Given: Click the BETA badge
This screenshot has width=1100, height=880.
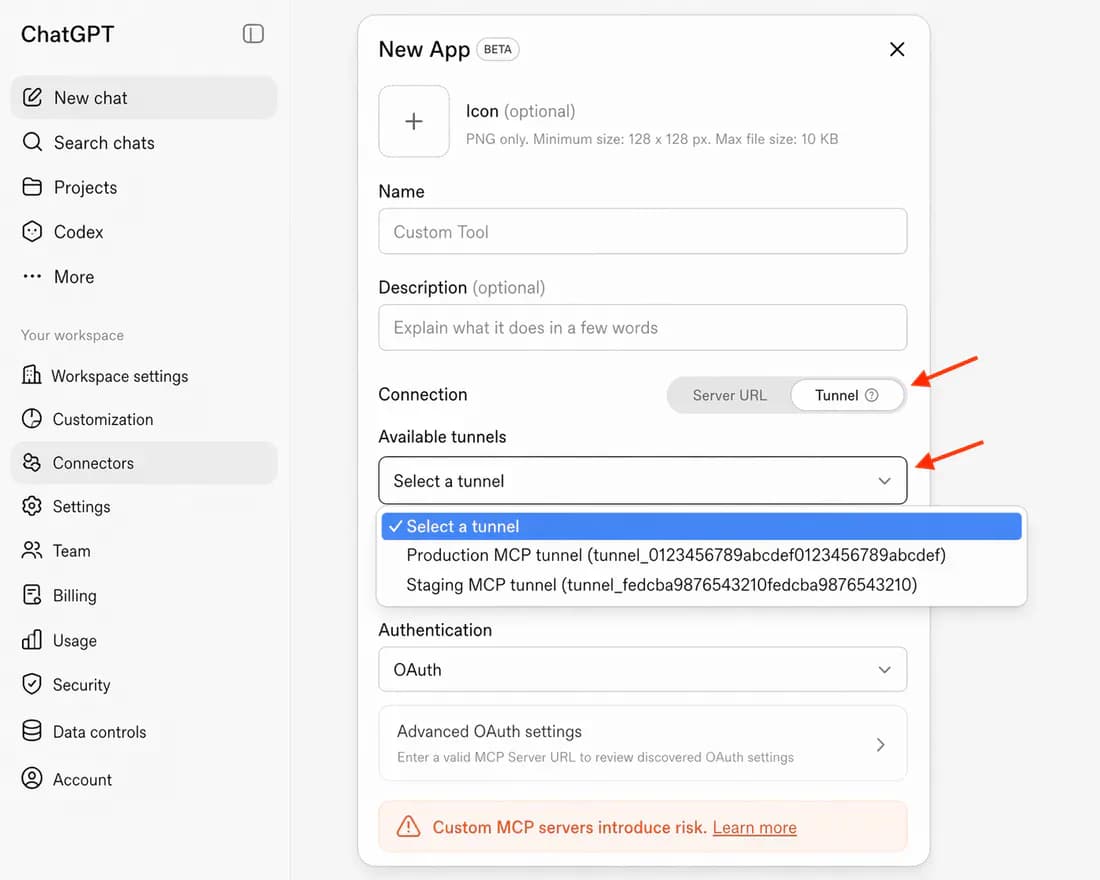Looking at the screenshot, I should tap(497, 49).
